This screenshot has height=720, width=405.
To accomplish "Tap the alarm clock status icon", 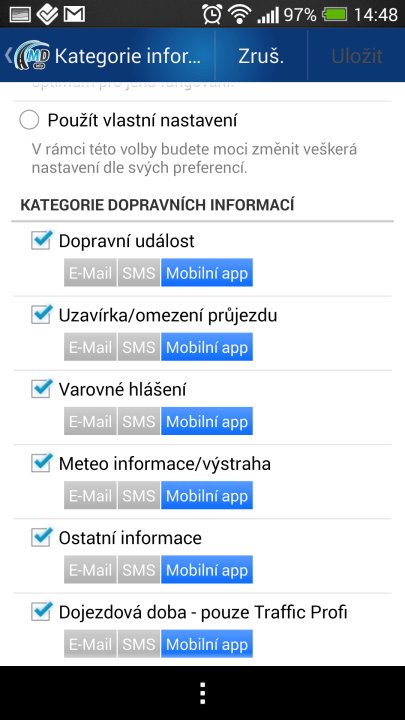I will (212, 14).
